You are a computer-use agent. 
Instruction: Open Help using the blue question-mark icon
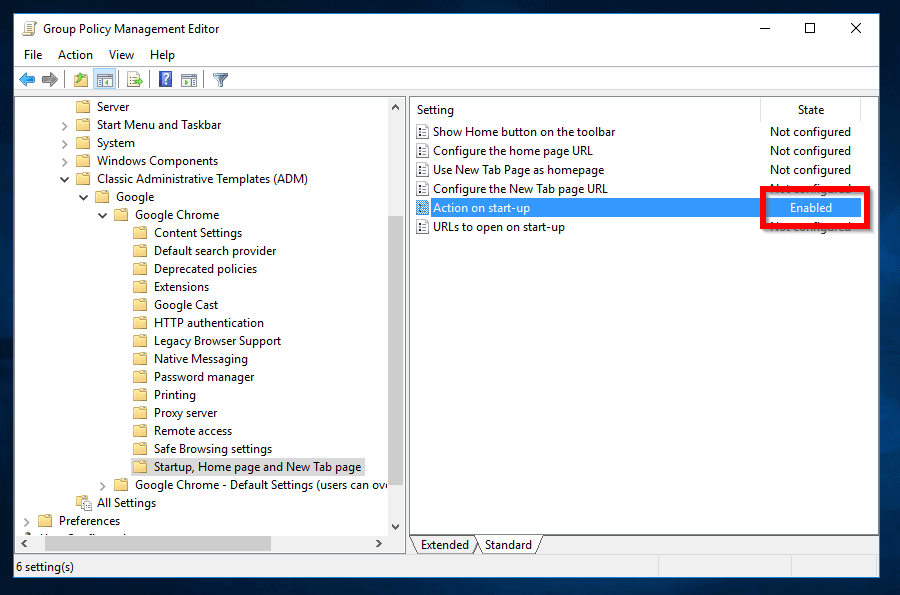165,80
